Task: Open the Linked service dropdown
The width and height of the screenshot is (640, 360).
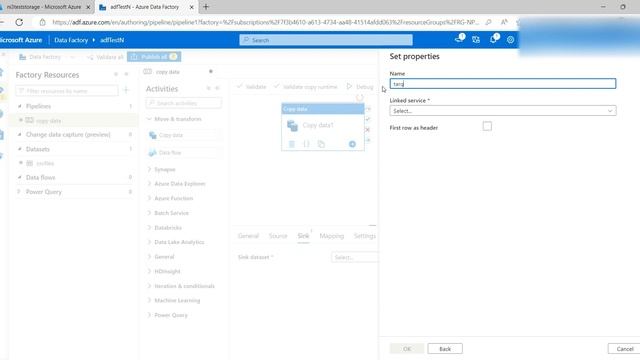Action: point(502,111)
